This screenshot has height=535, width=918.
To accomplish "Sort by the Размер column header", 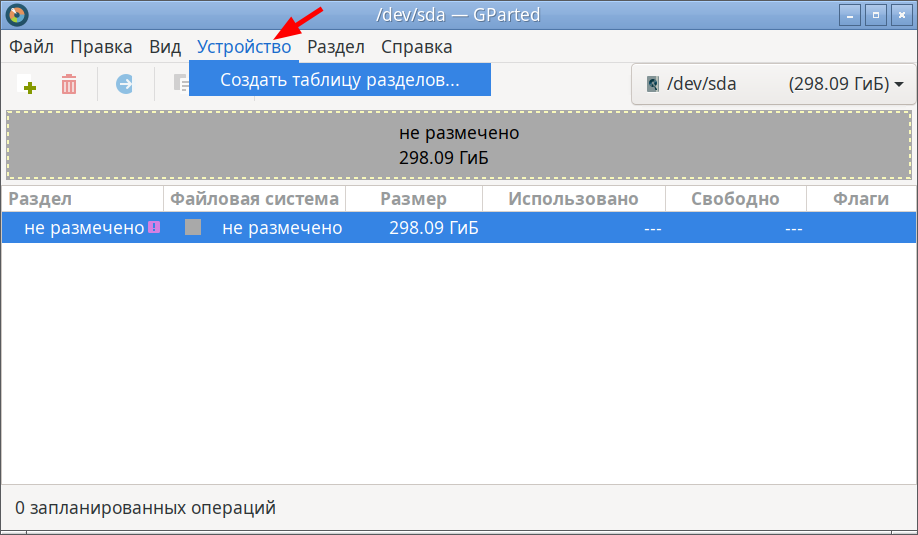I will [x=414, y=199].
